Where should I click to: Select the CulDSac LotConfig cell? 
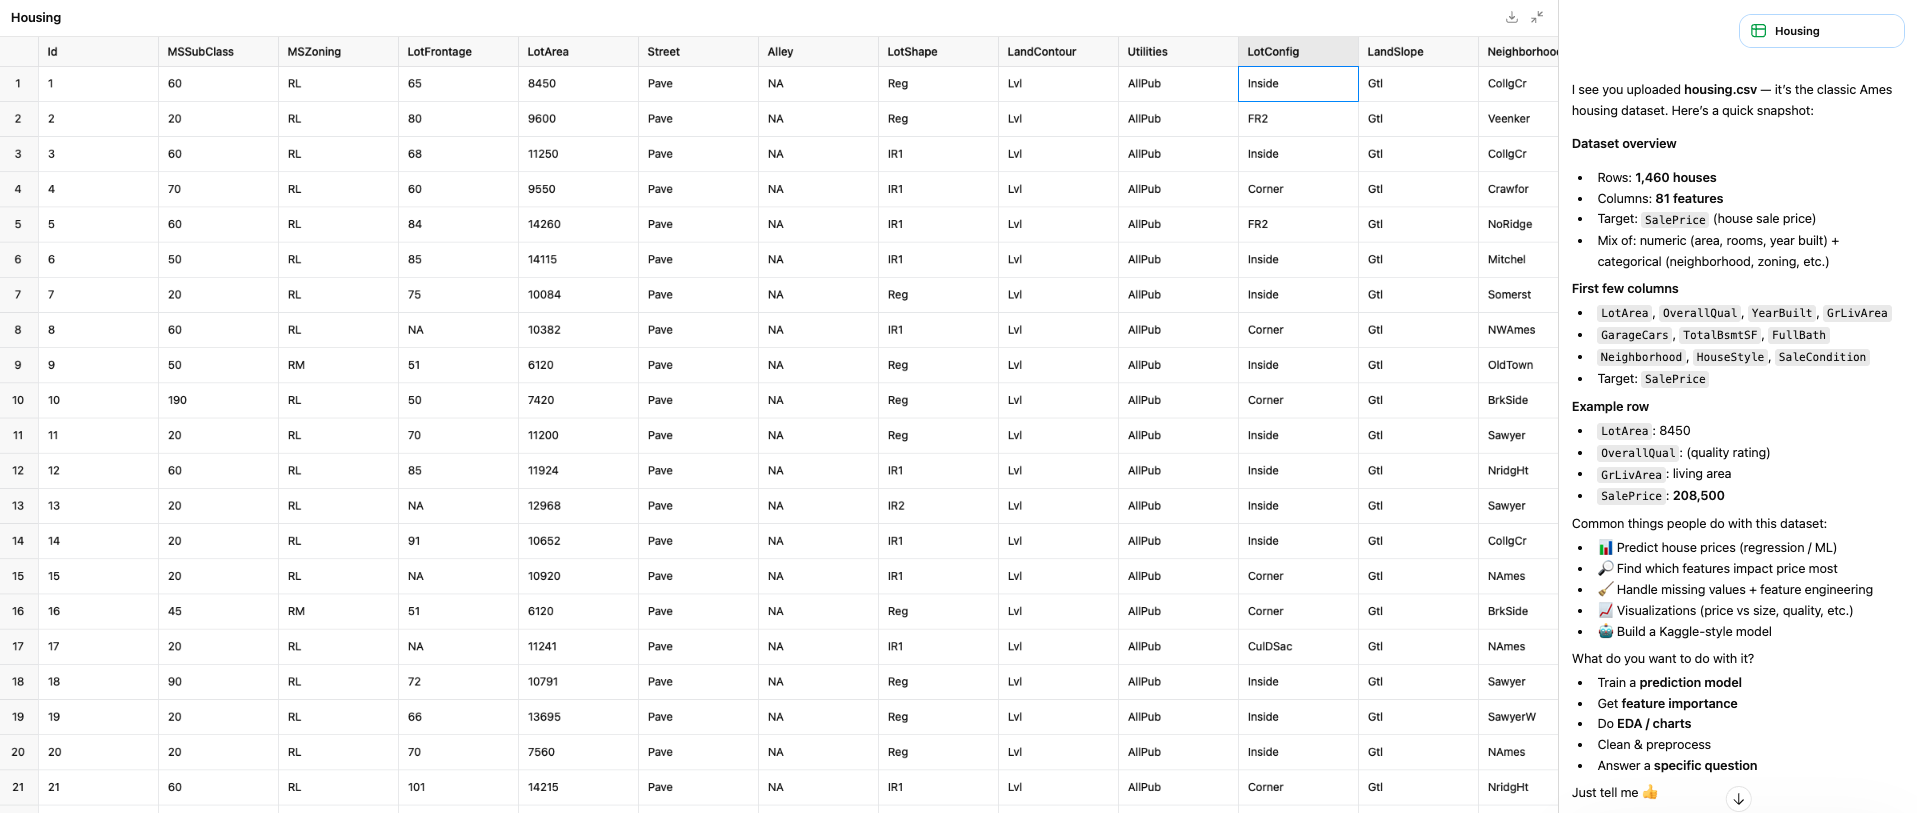click(1298, 647)
